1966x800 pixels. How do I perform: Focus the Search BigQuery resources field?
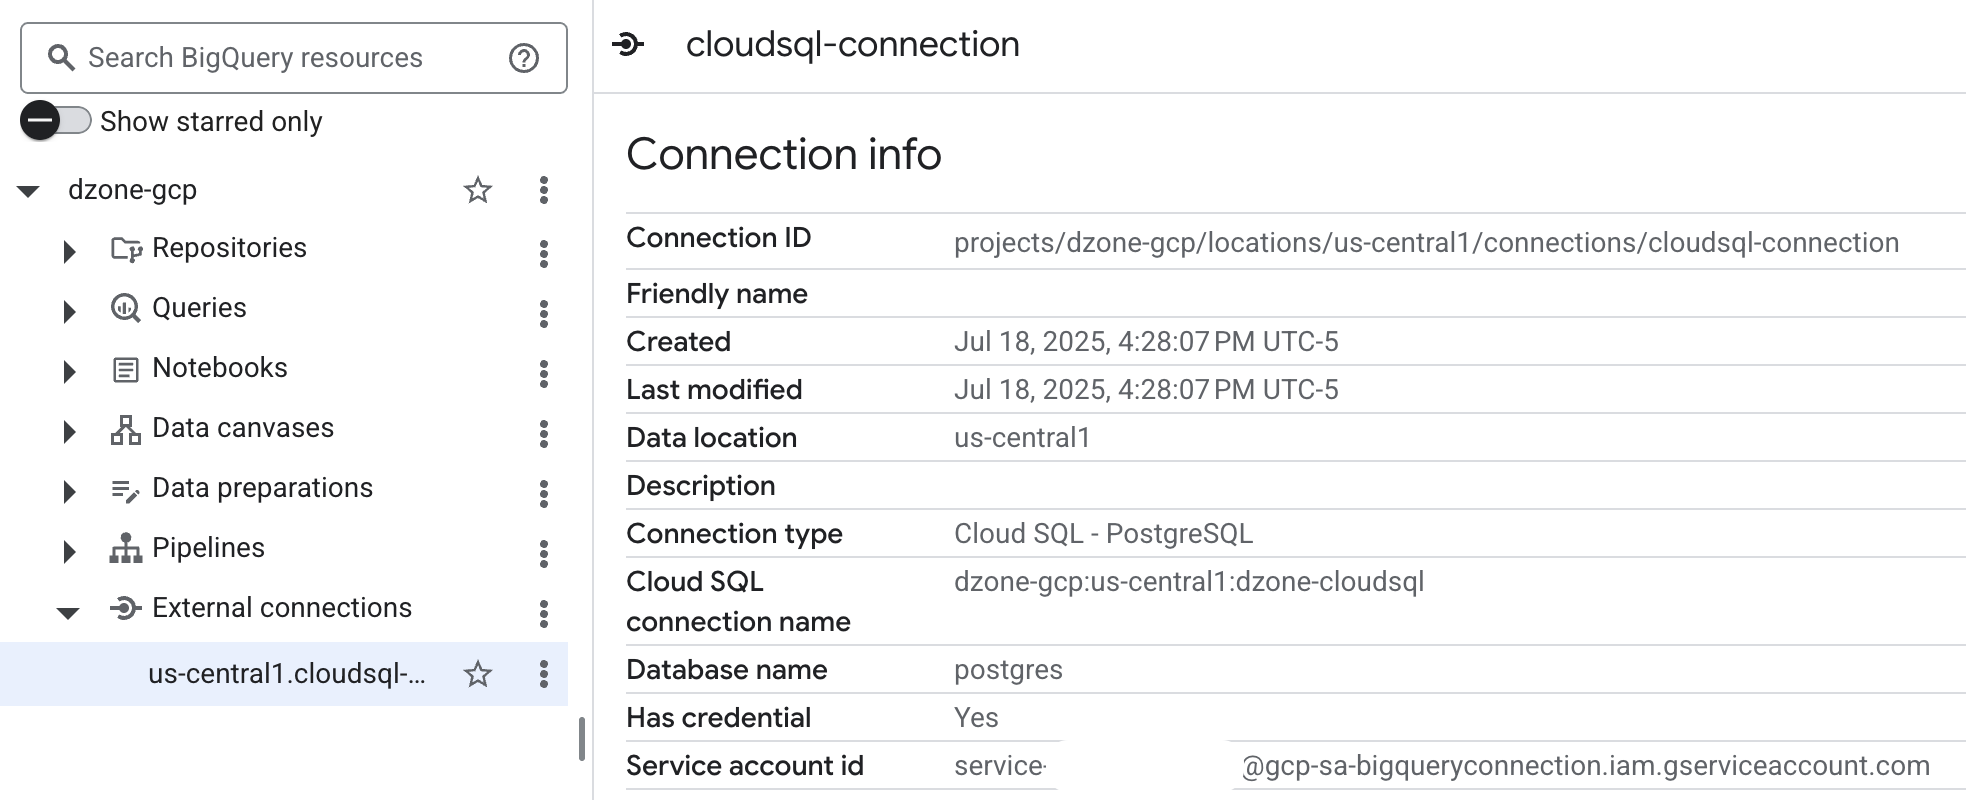[294, 58]
